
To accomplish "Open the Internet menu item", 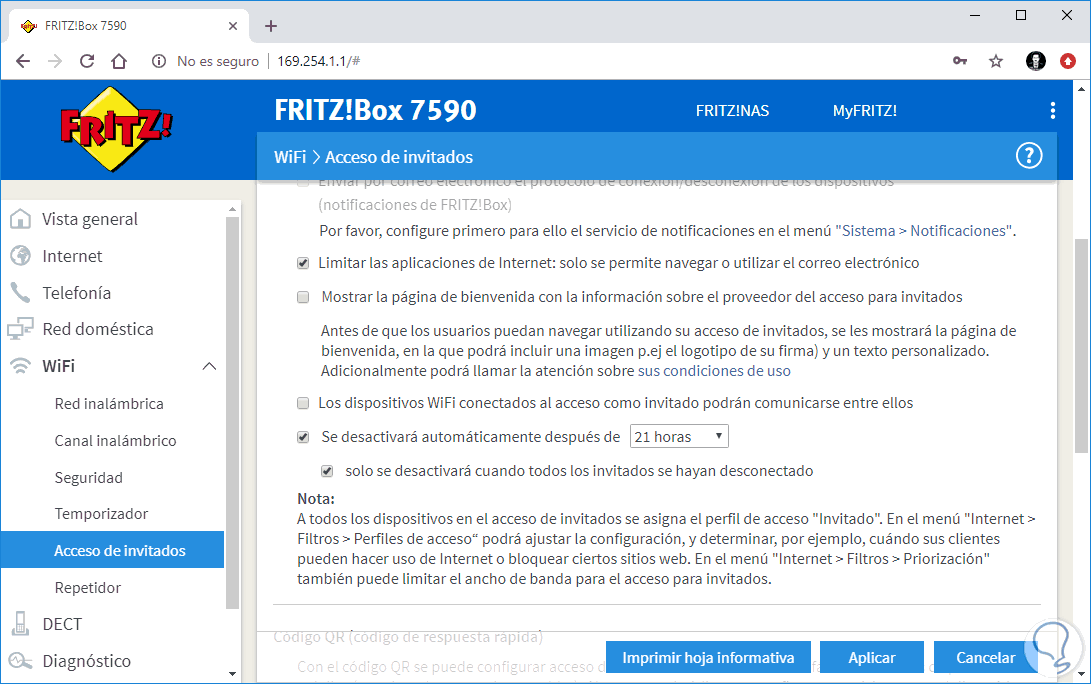I will coord(72,256).
